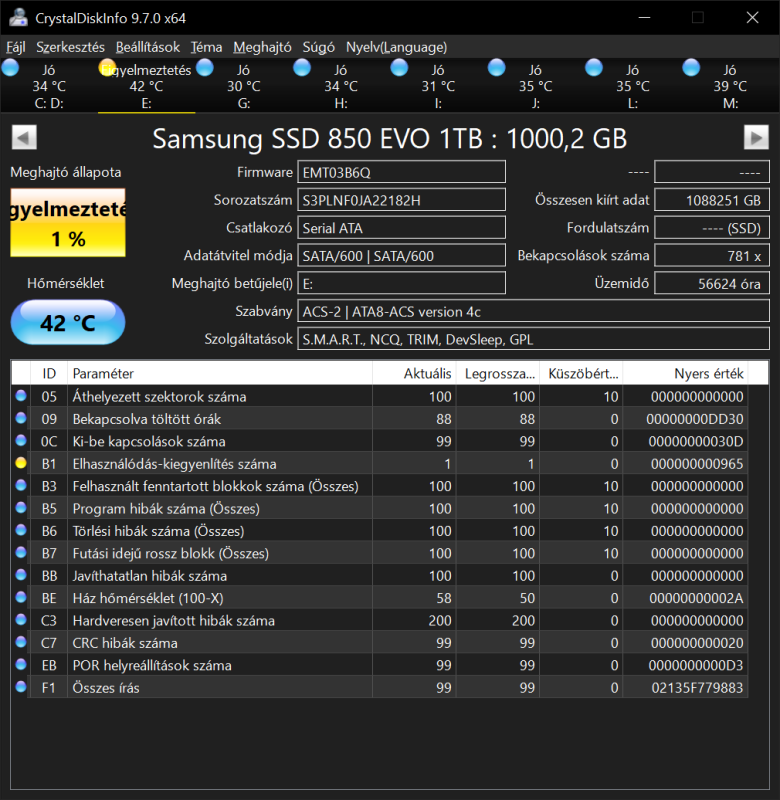The image size is (780, 800).
Task: Close the CrystalDiskInfo window
Action: coord(752,17)
